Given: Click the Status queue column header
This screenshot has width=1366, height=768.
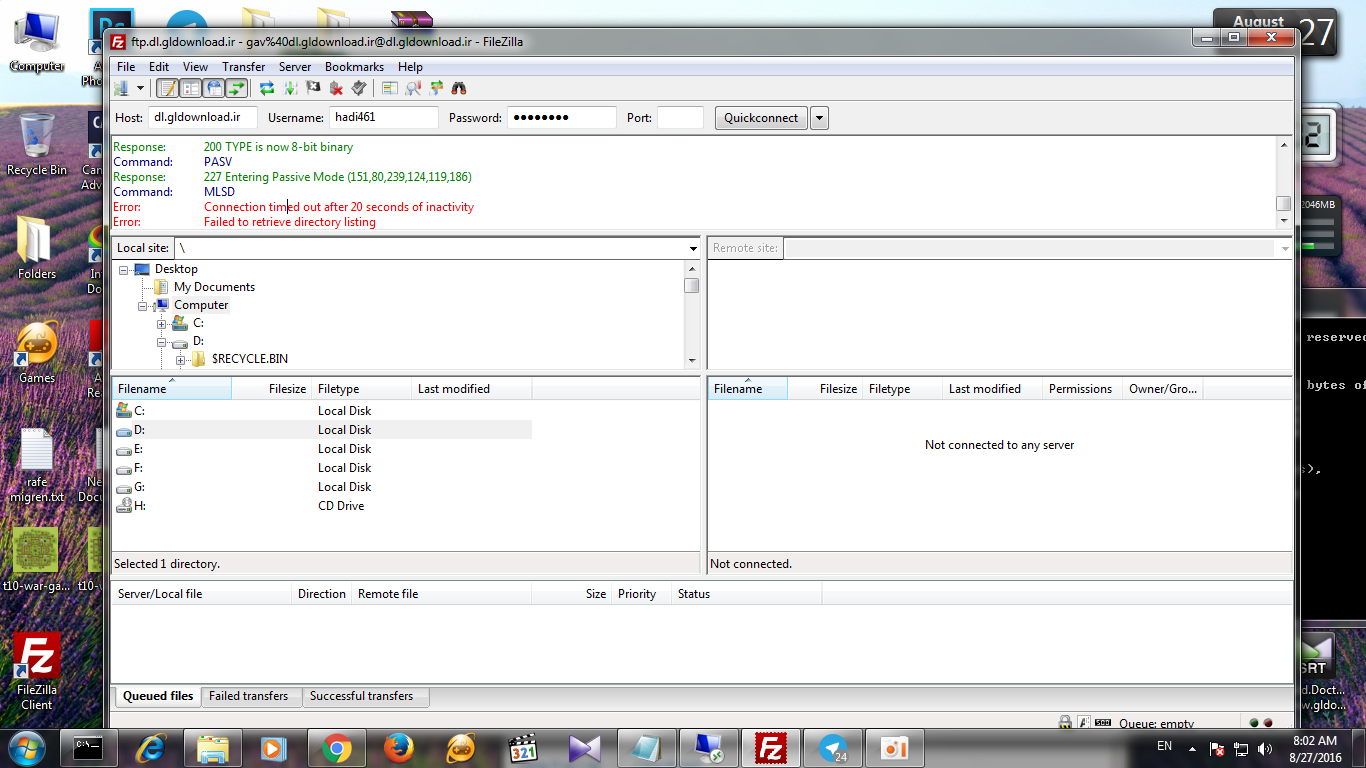Looking at the screenshot, I should pos(746,594).
